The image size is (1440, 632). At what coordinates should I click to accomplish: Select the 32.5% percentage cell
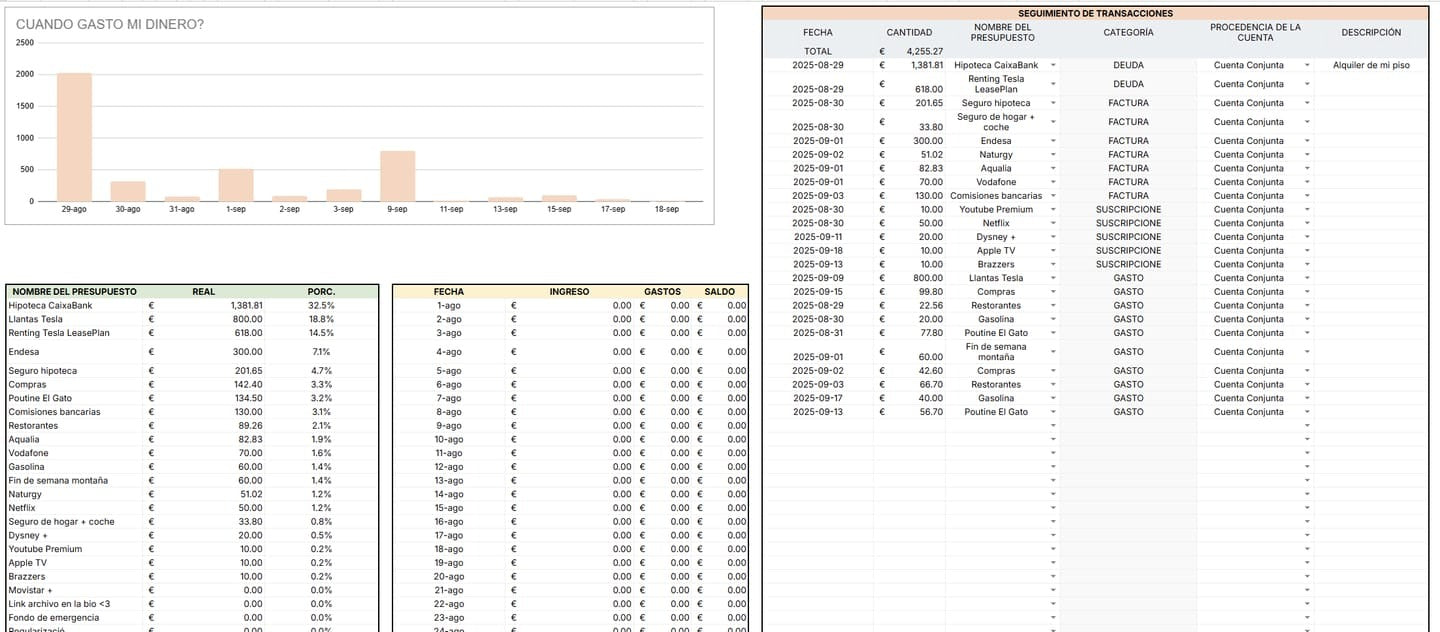[x=321, y=305]
